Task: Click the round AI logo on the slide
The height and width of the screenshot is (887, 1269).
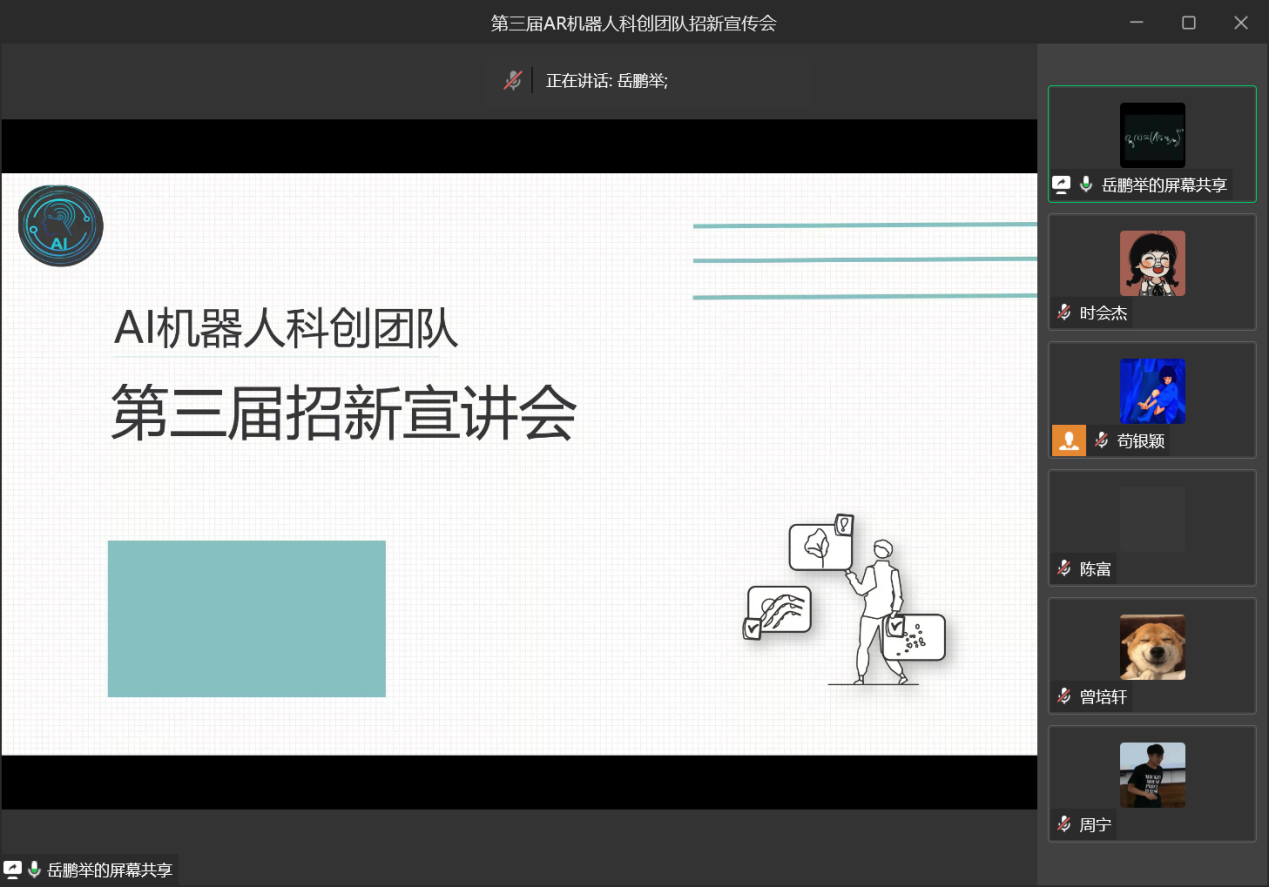Action: (x=61, y=226)
